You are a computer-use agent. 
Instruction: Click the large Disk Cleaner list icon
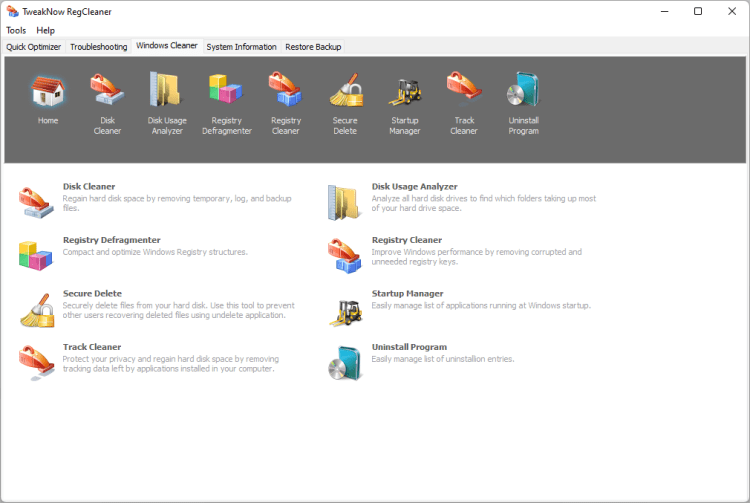coord(36,203)
